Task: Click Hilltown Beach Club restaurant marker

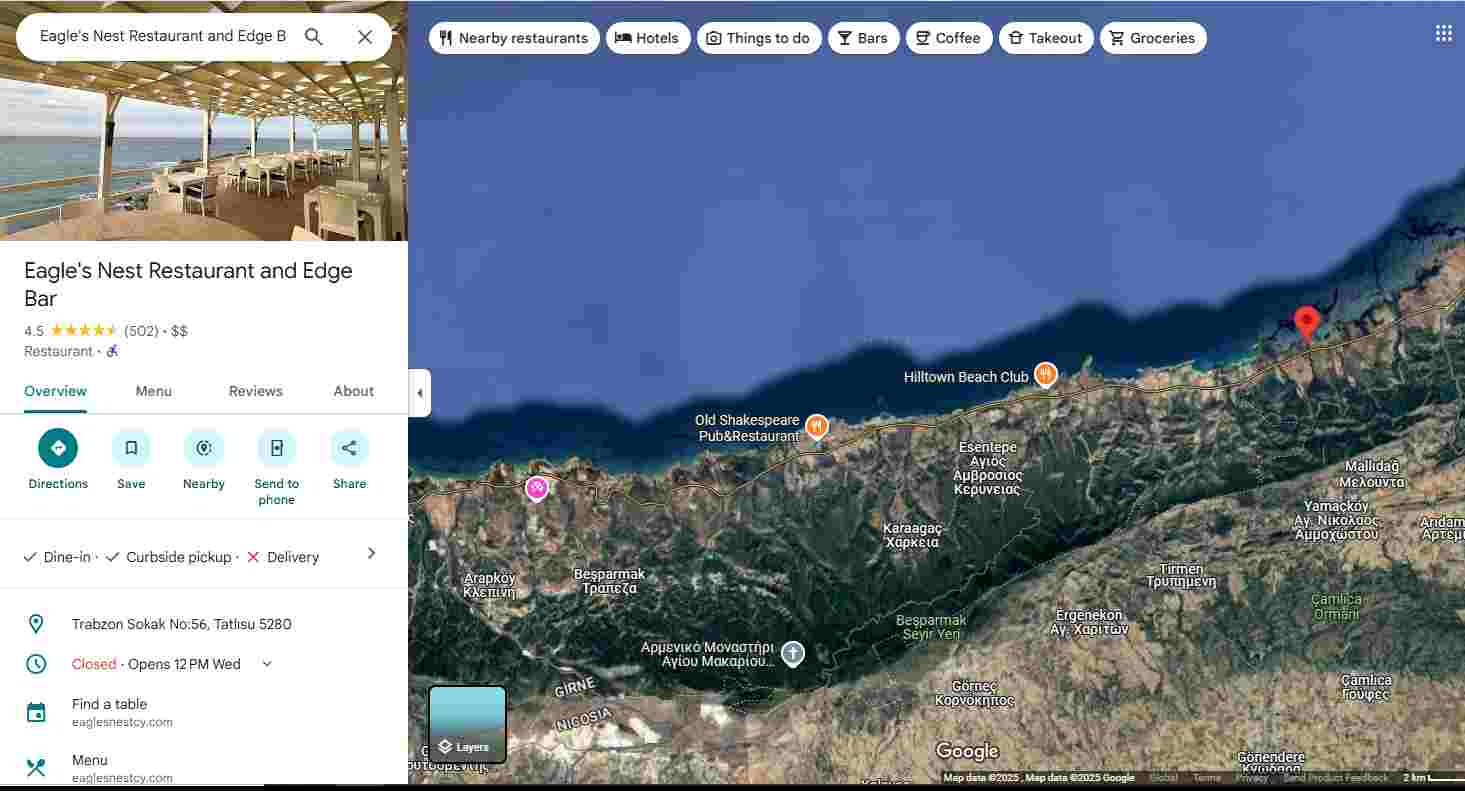Action: [1045, 375]
